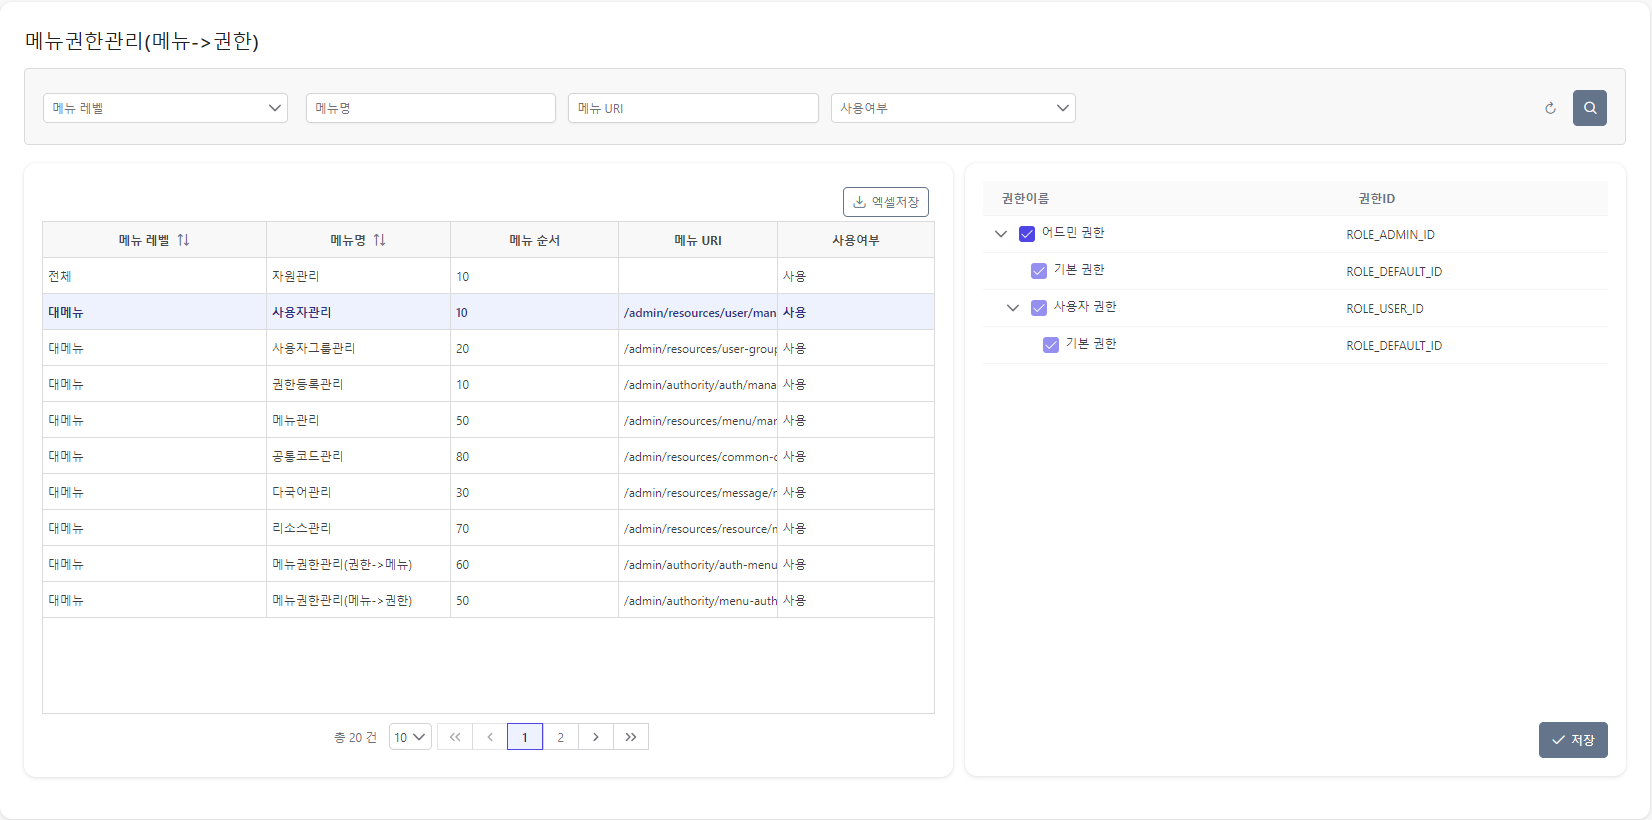Image resolution: width=1652 pixels, height=820 pixels.
Task: Select the 메뉴관리 row
Action: pyautogui.click(x=488, y=420)
